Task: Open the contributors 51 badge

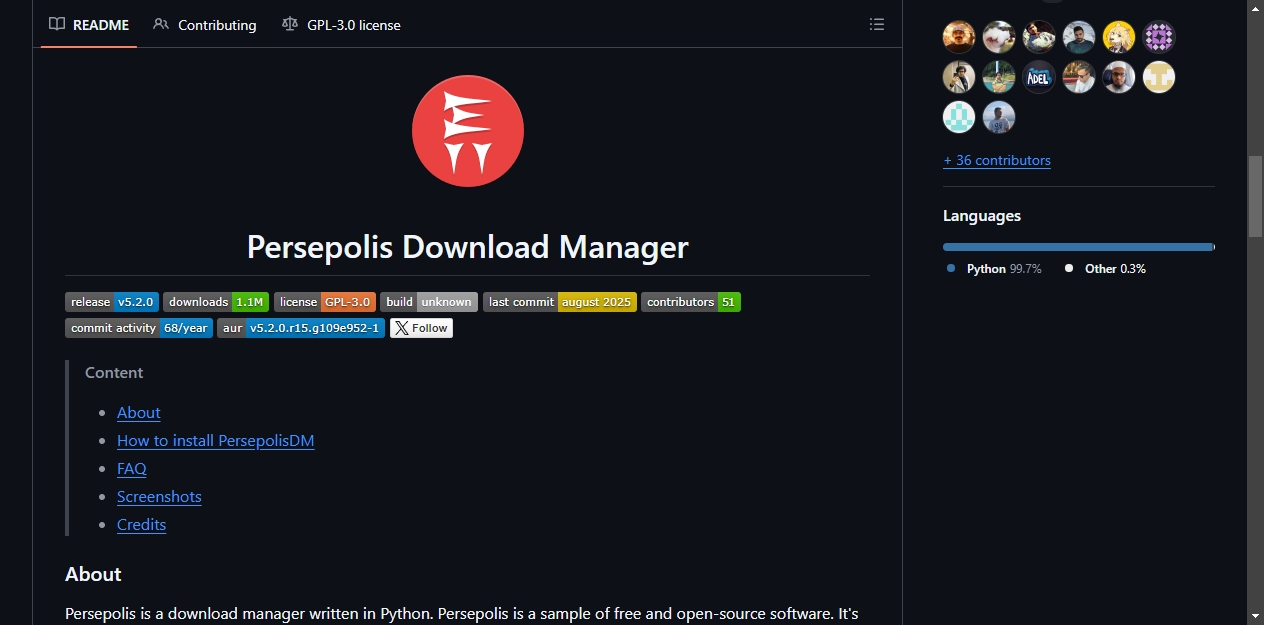Action: 691,302
